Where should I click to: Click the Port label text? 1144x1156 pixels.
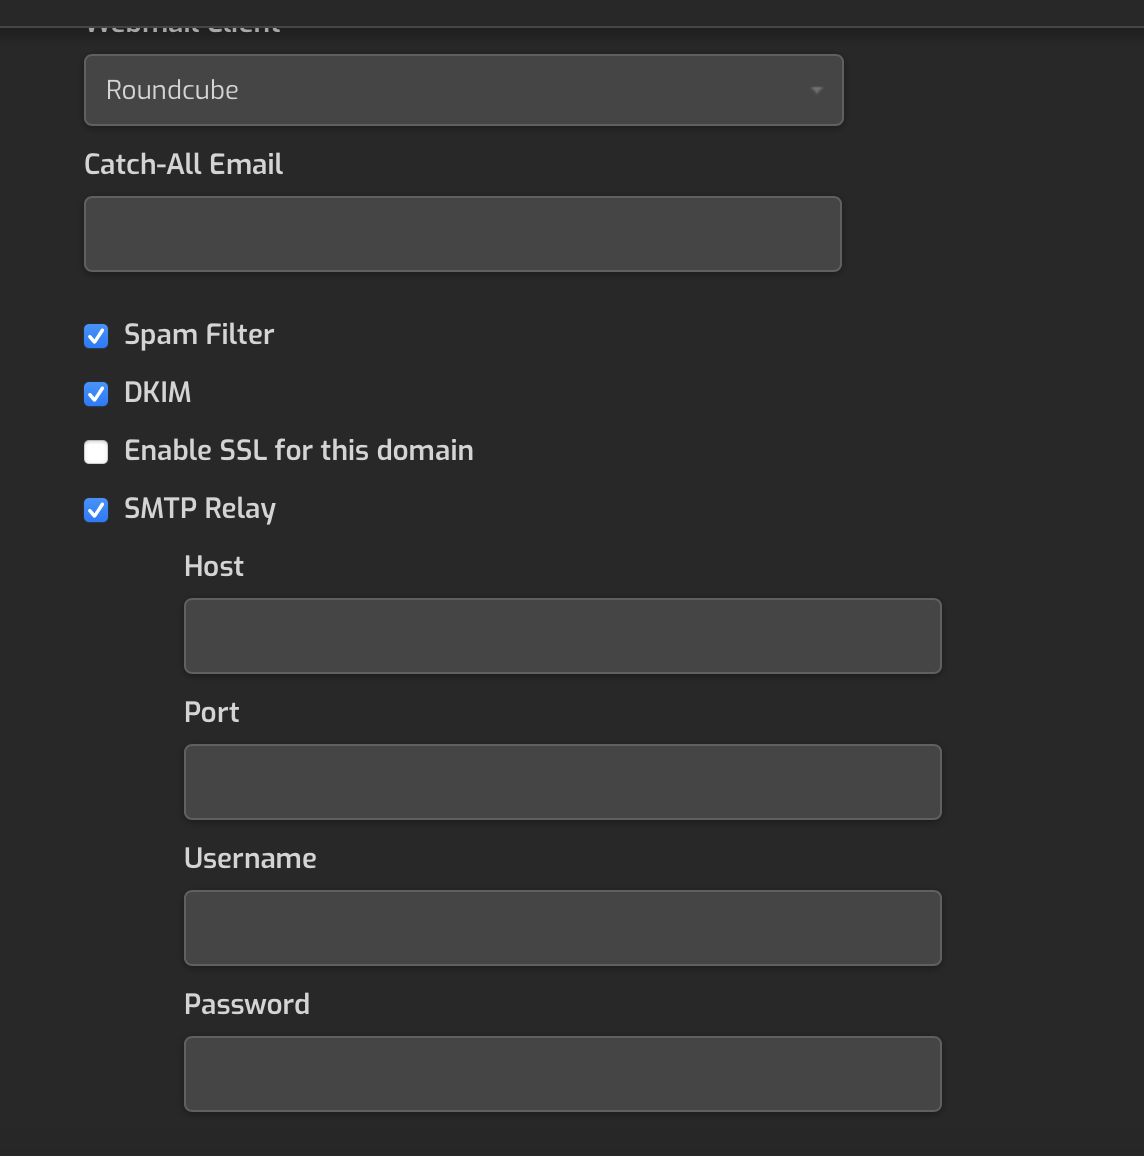pos(211,712)
